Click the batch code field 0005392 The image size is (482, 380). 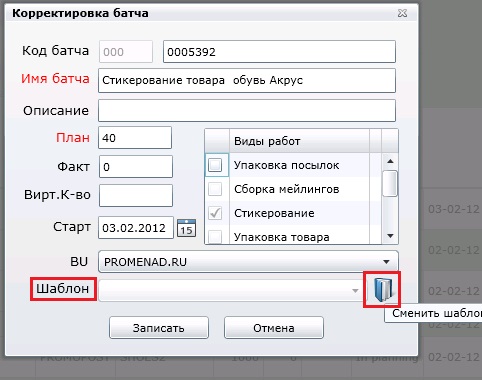(279, 52)
